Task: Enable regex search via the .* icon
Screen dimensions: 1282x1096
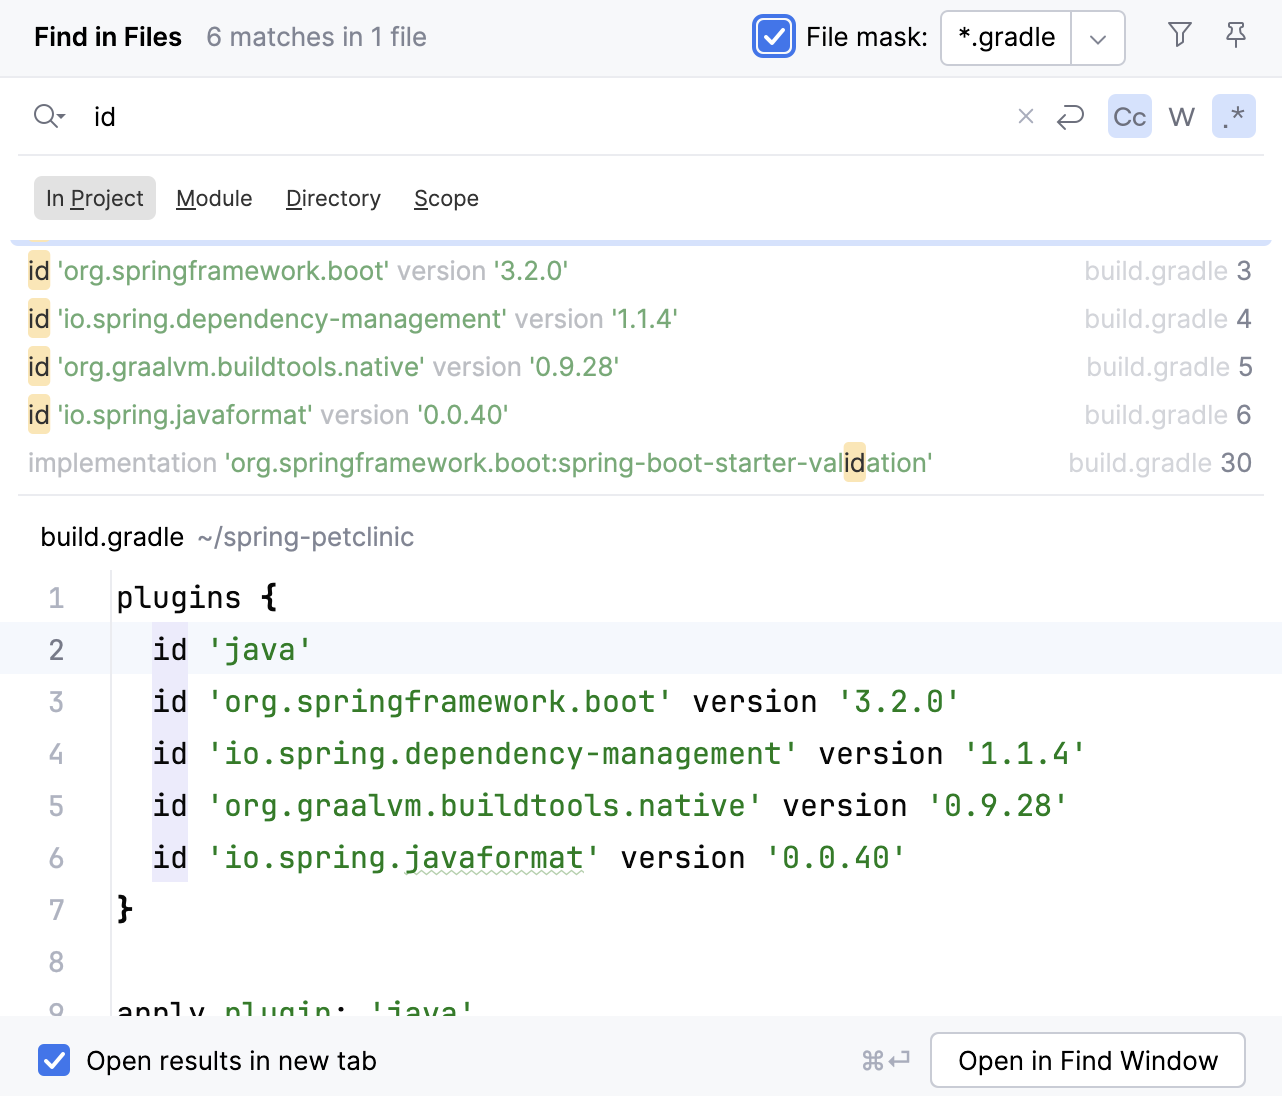Action: click(x=1234, y=116)
